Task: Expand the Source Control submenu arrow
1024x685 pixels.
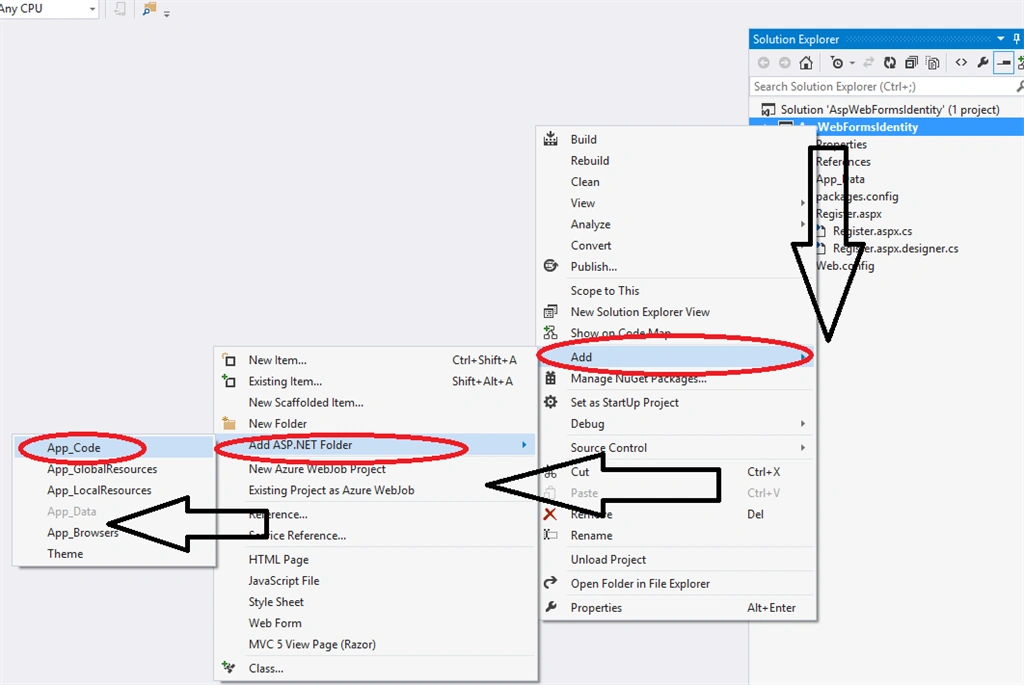Action: 803,447
